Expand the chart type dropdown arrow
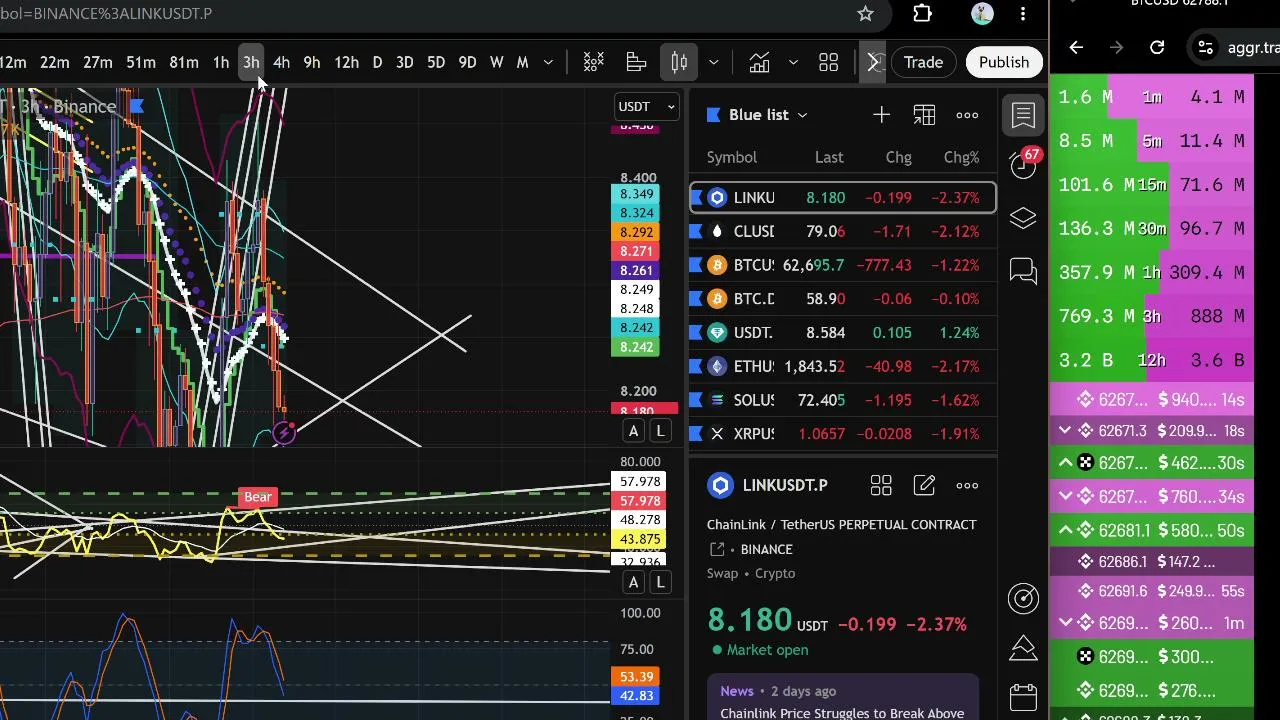The height and width of the screenshot is (720, 1280). (x=713, y=62)
